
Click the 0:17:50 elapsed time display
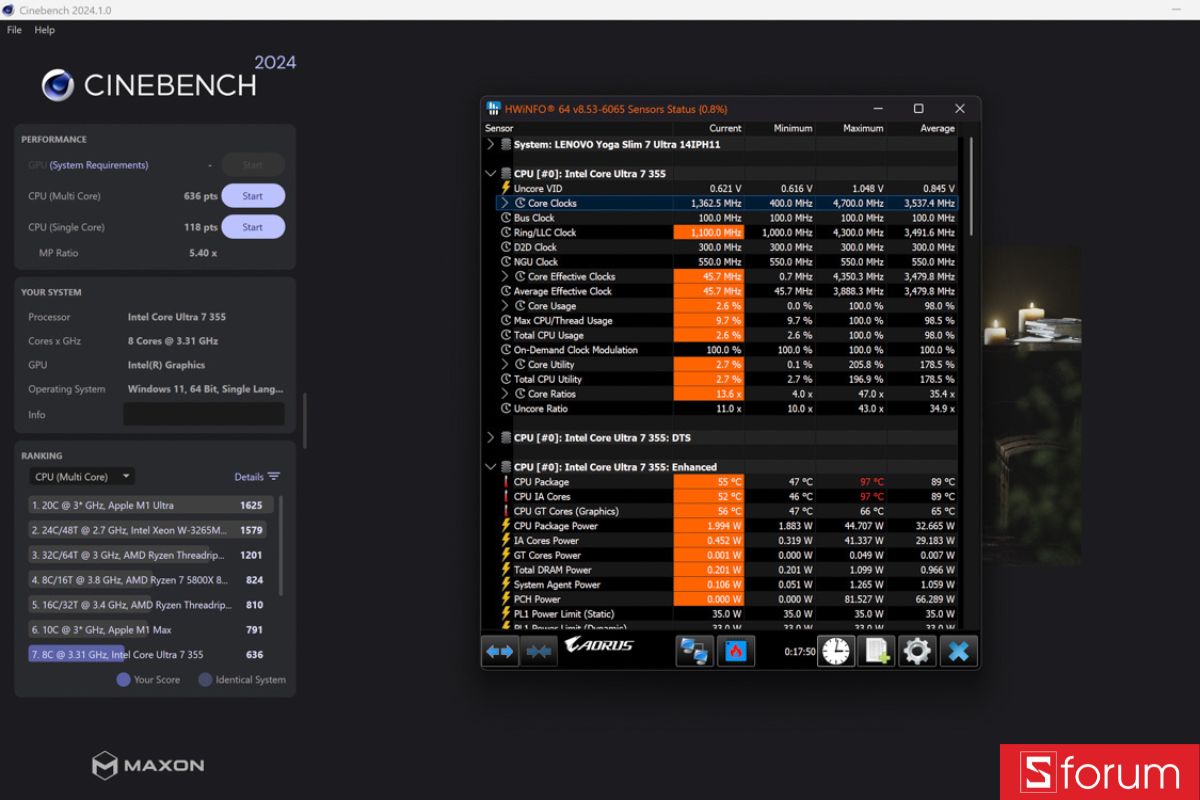pyautogui.click(x=799, y=651)
